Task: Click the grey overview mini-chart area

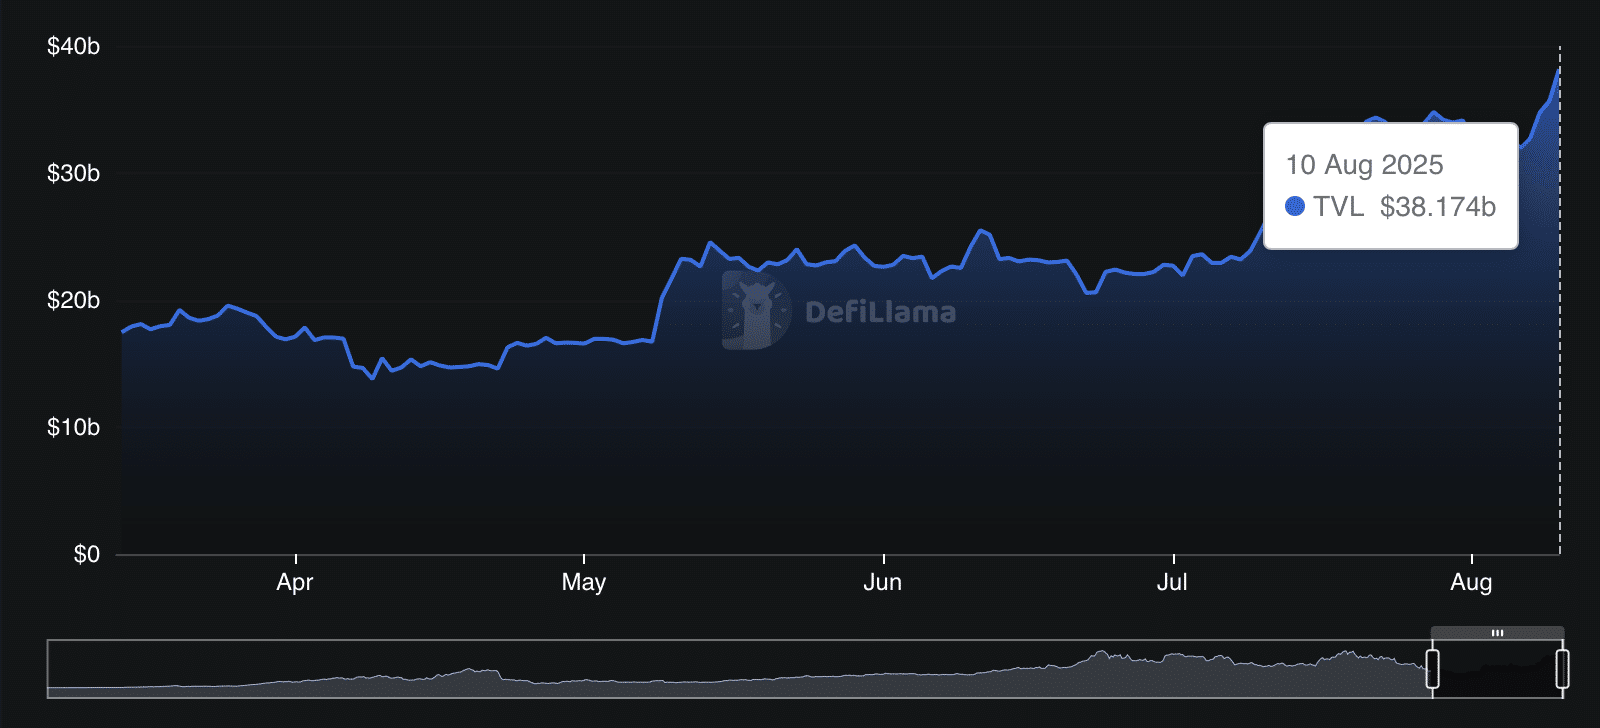Action: 740,672
